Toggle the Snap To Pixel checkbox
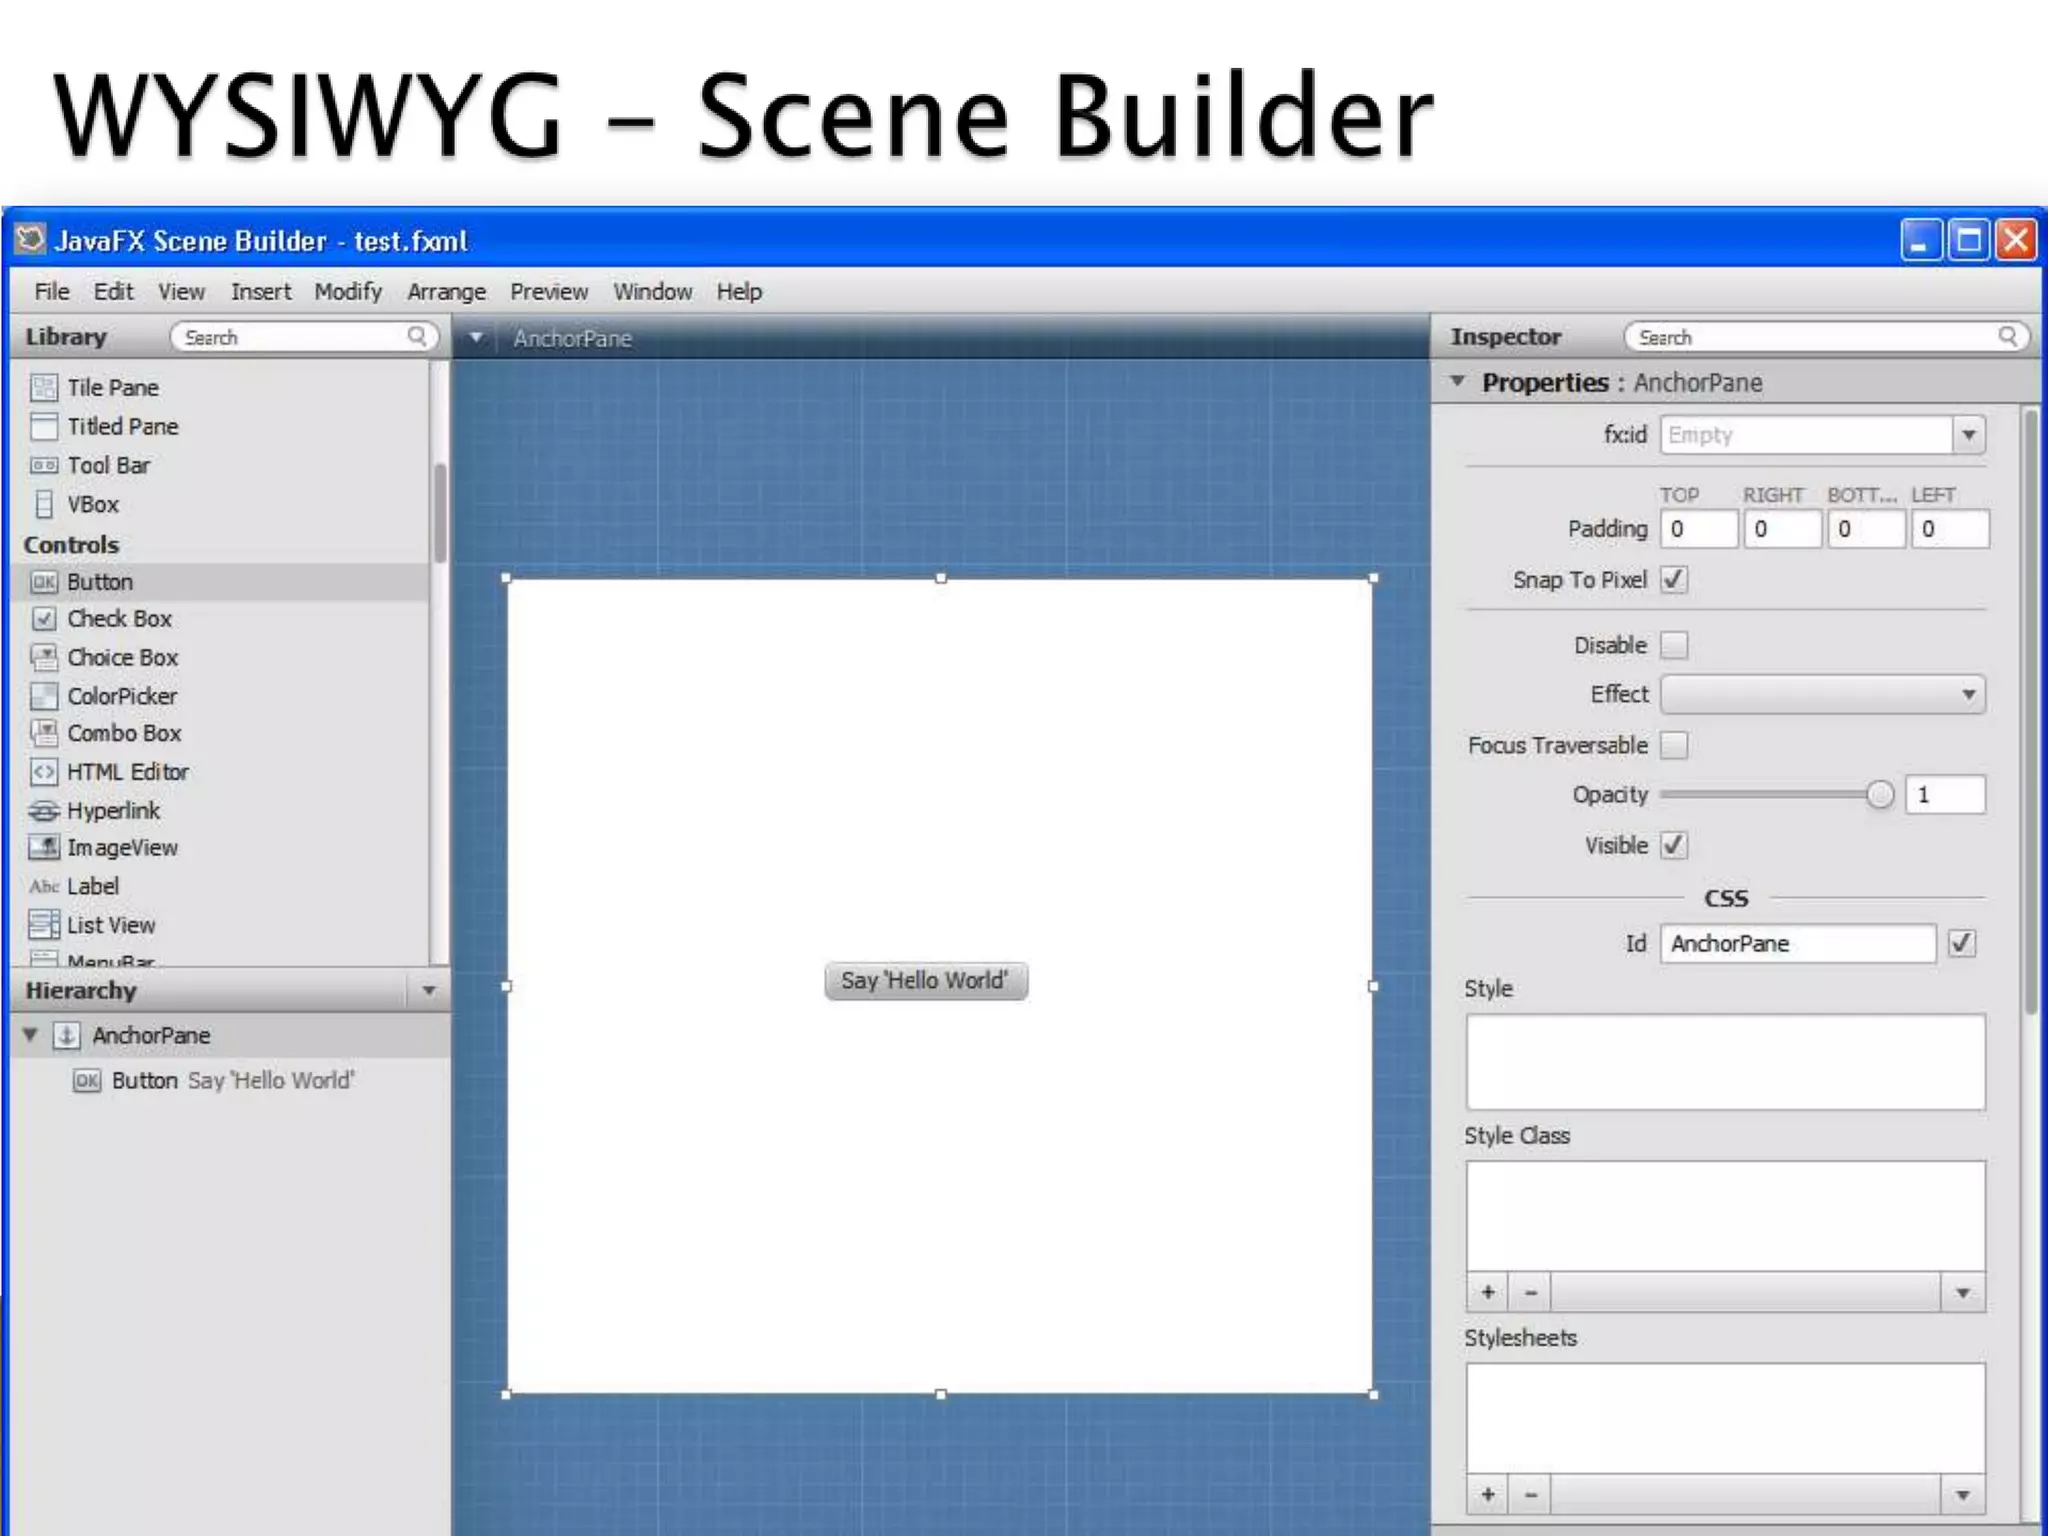 1674,580
